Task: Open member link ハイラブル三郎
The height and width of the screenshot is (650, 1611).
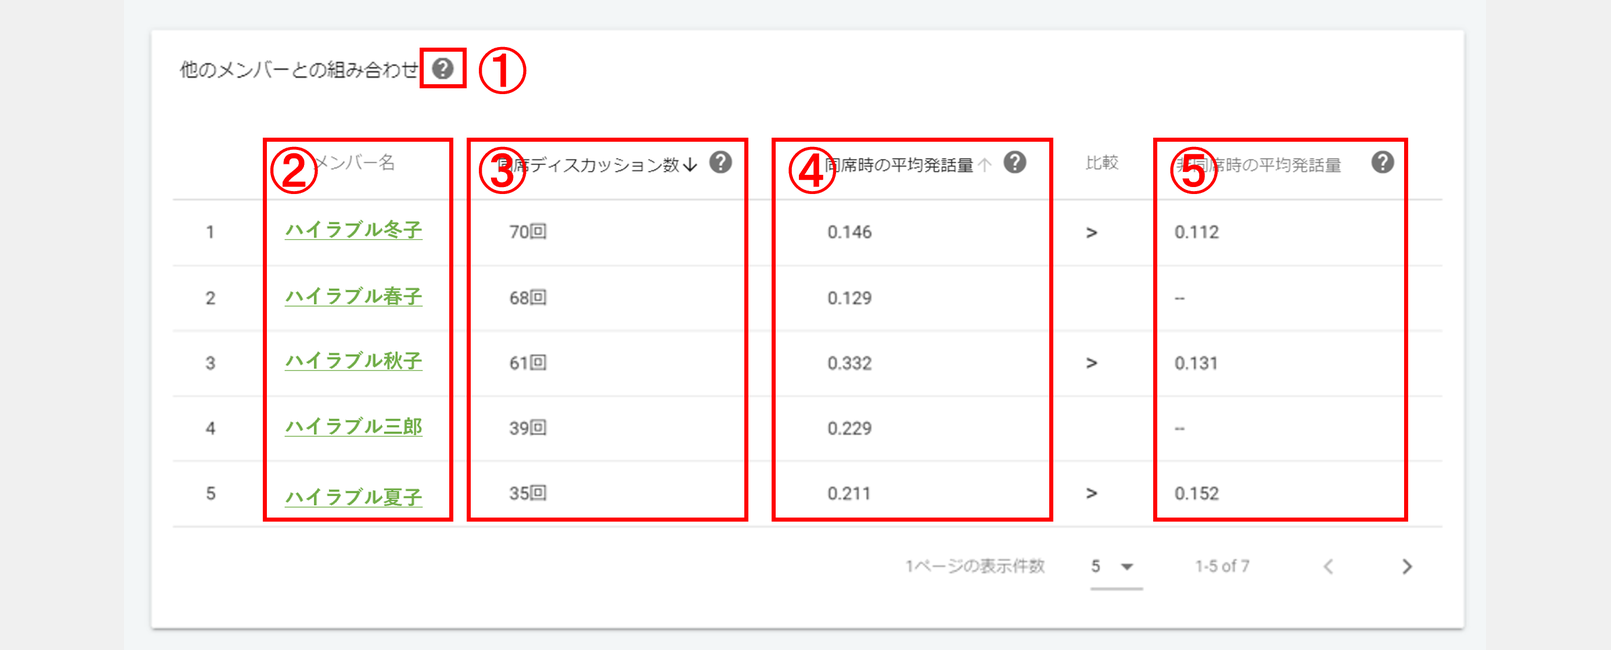Action: [353, 428]
